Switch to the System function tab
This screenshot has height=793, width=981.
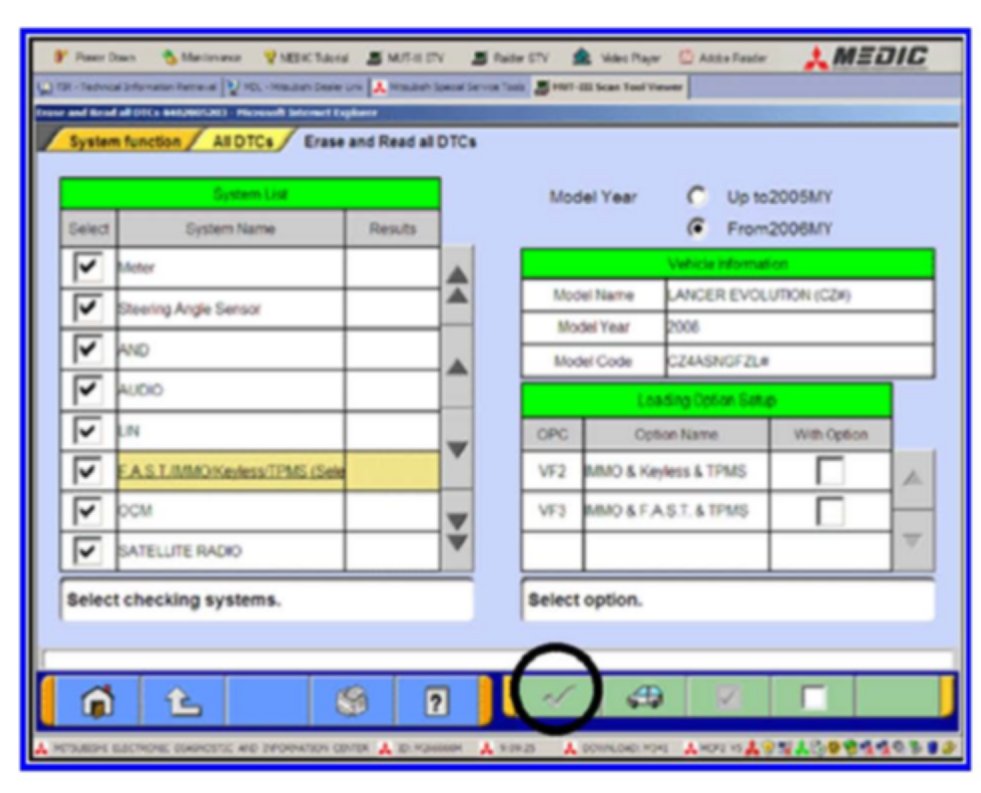point(123,142)
